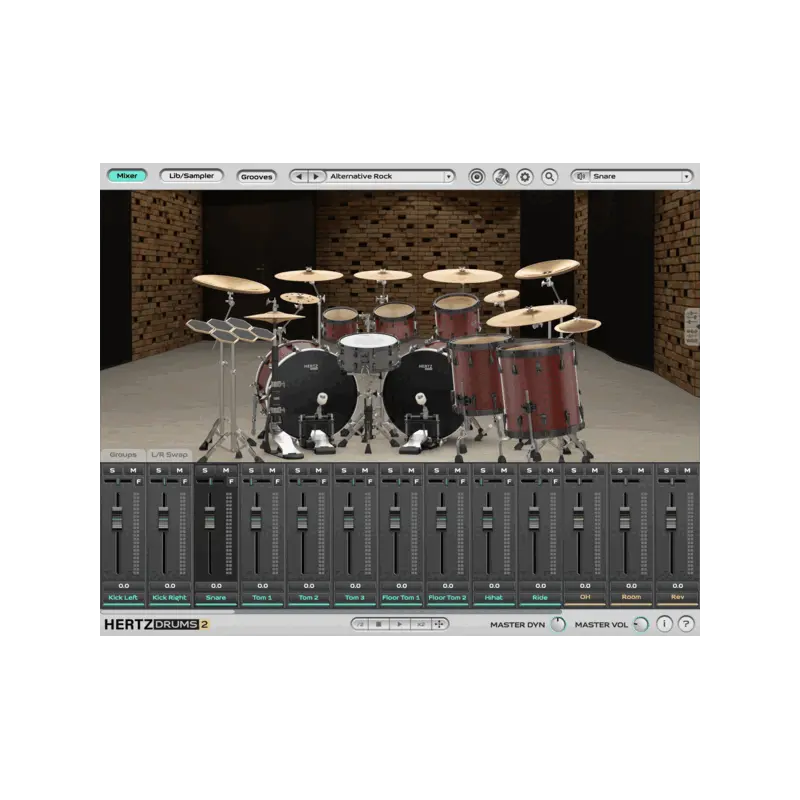Viewport: 800px width, 800px height.
Task: Click the left black kick drum head
Action: pos(314,393)
